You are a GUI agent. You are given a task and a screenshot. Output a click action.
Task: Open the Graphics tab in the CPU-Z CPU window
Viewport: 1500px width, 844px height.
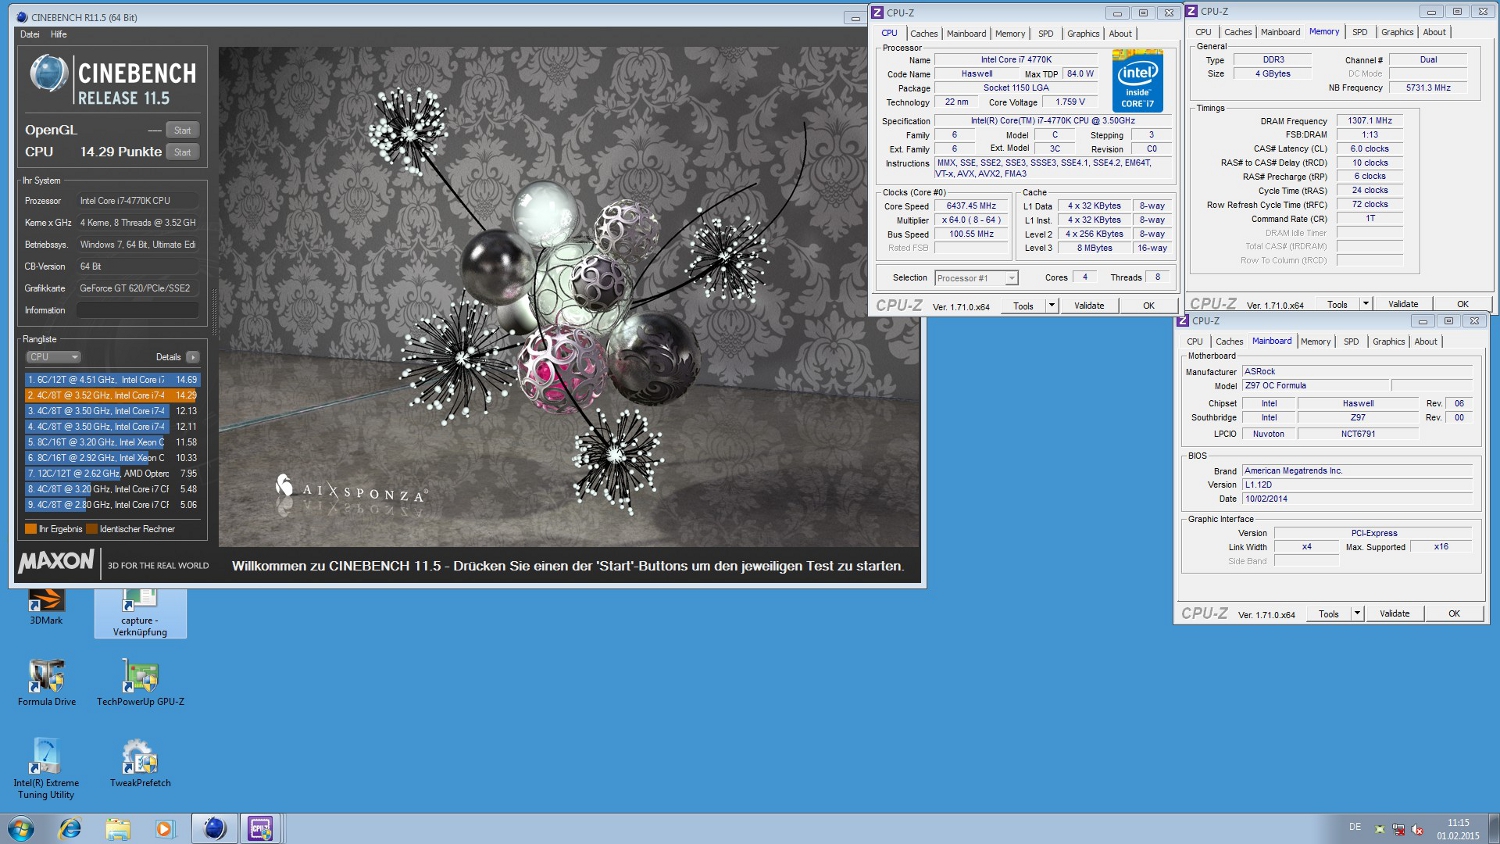pyautogui.click(x=1083, y=34)
